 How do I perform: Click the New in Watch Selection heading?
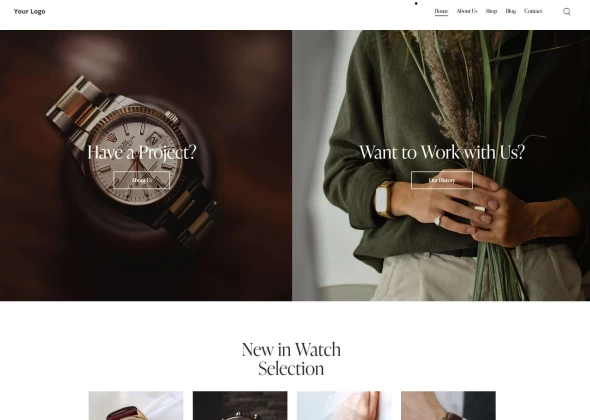click(291, 359)
